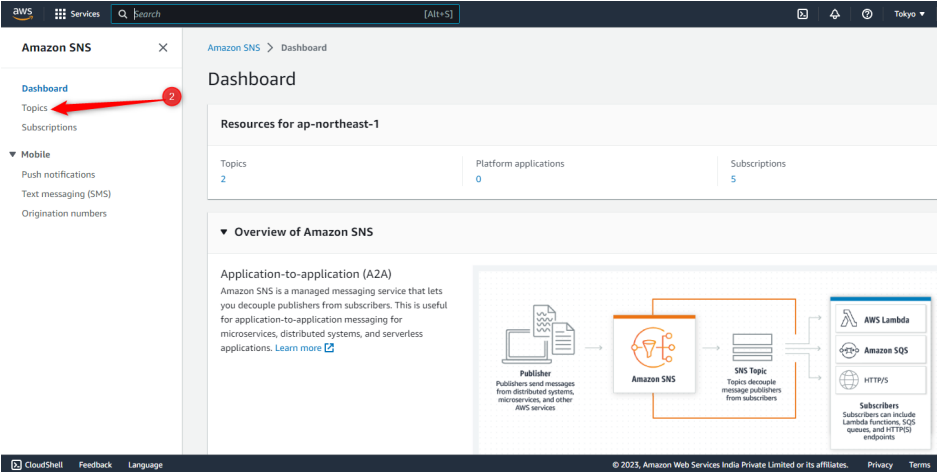This screenshot has width=941, height=474.
Task: Open the notifications bell
Action: pyautogui.click(x=834, y=14)
